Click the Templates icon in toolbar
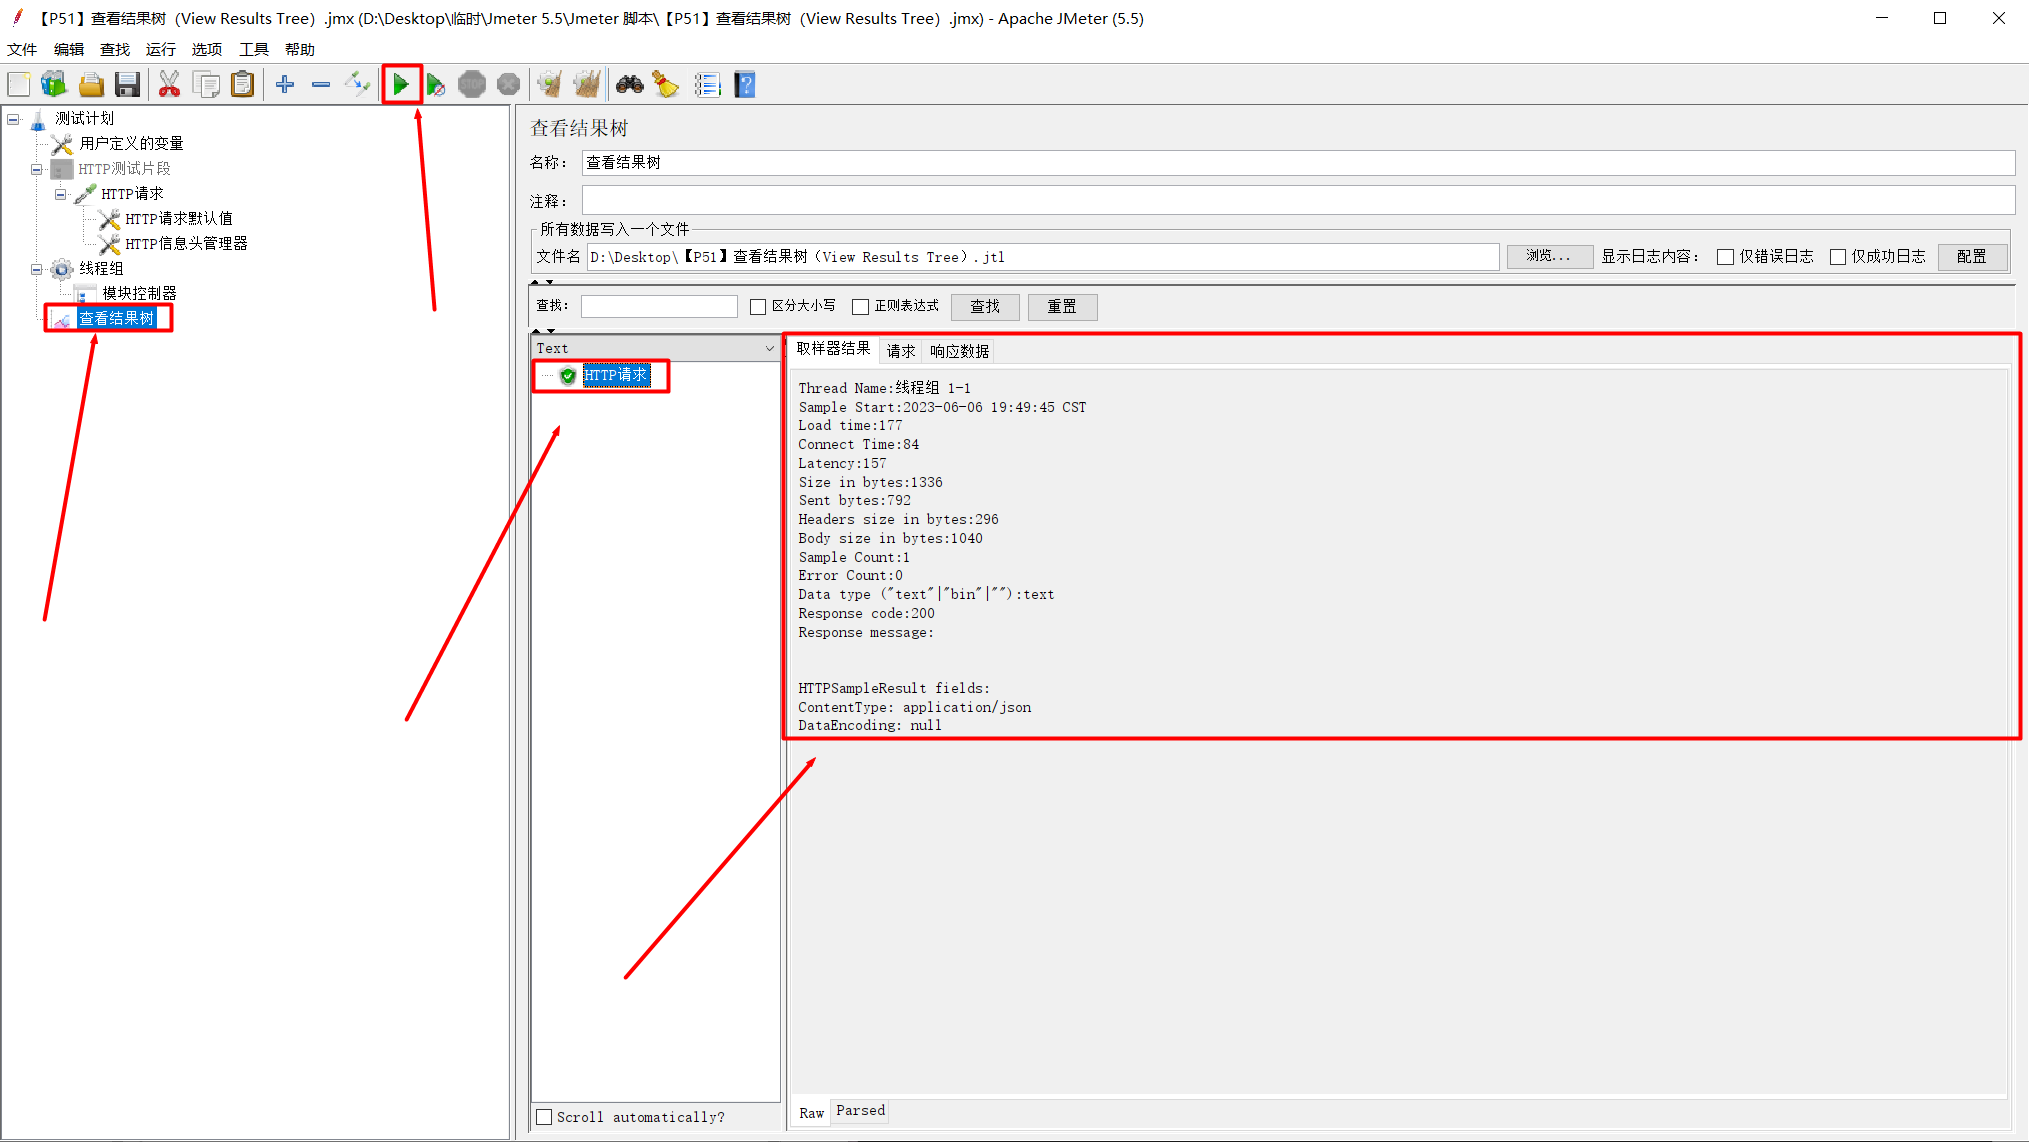The height and width of the screenshot is (1142, 2029). [x=54, y=85]
